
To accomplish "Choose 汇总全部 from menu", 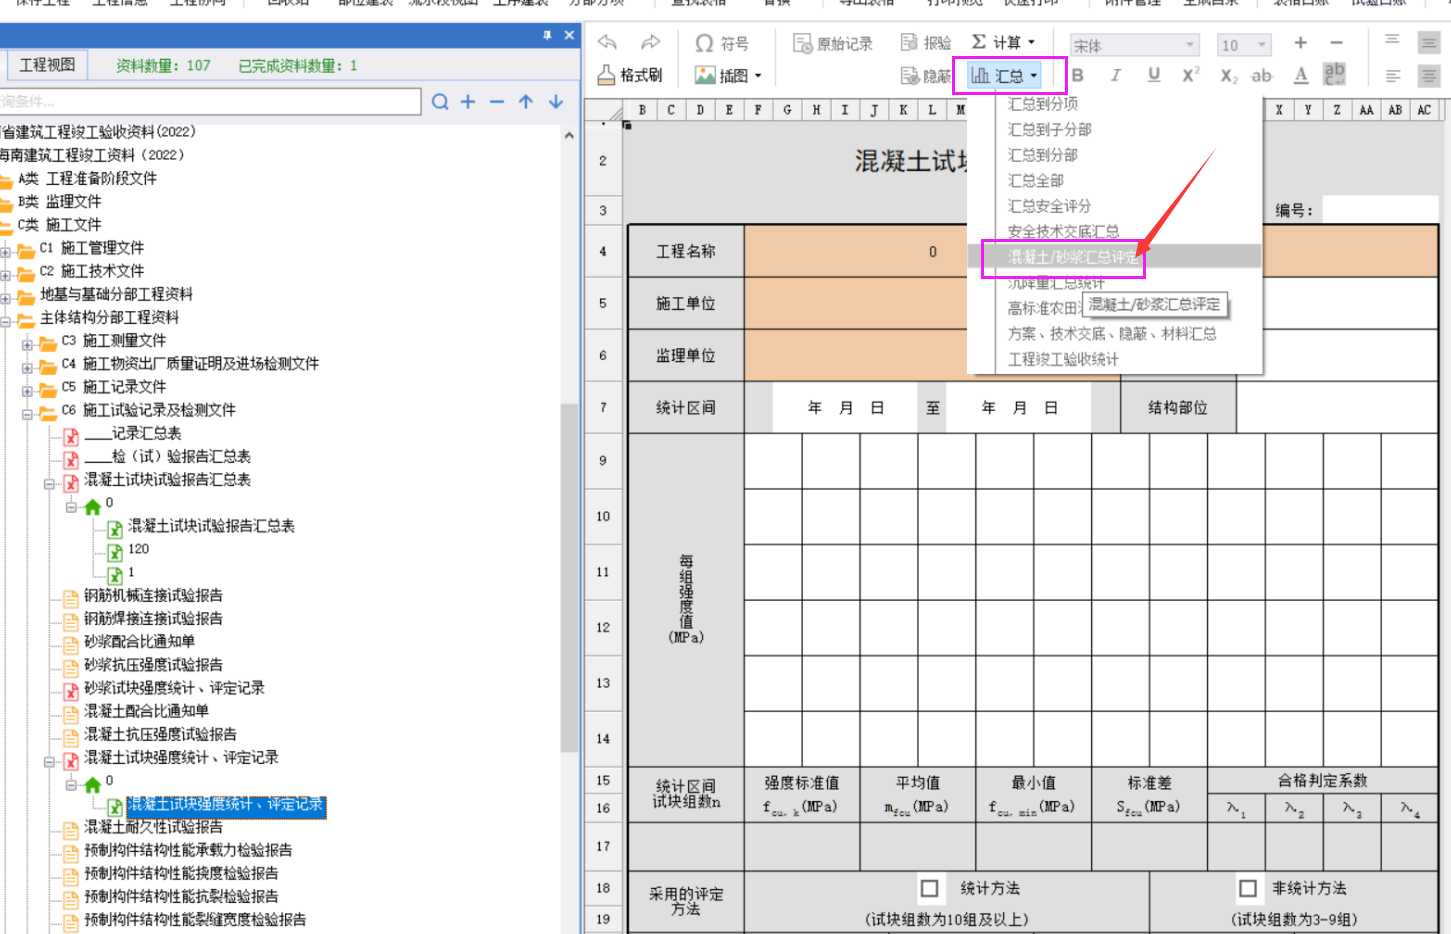I will (1036, 181).
